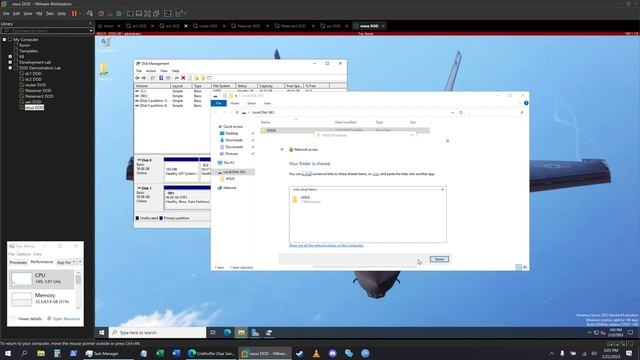
Task: Select the wsus DOD VM in library tree
Action: click(34, 108)
